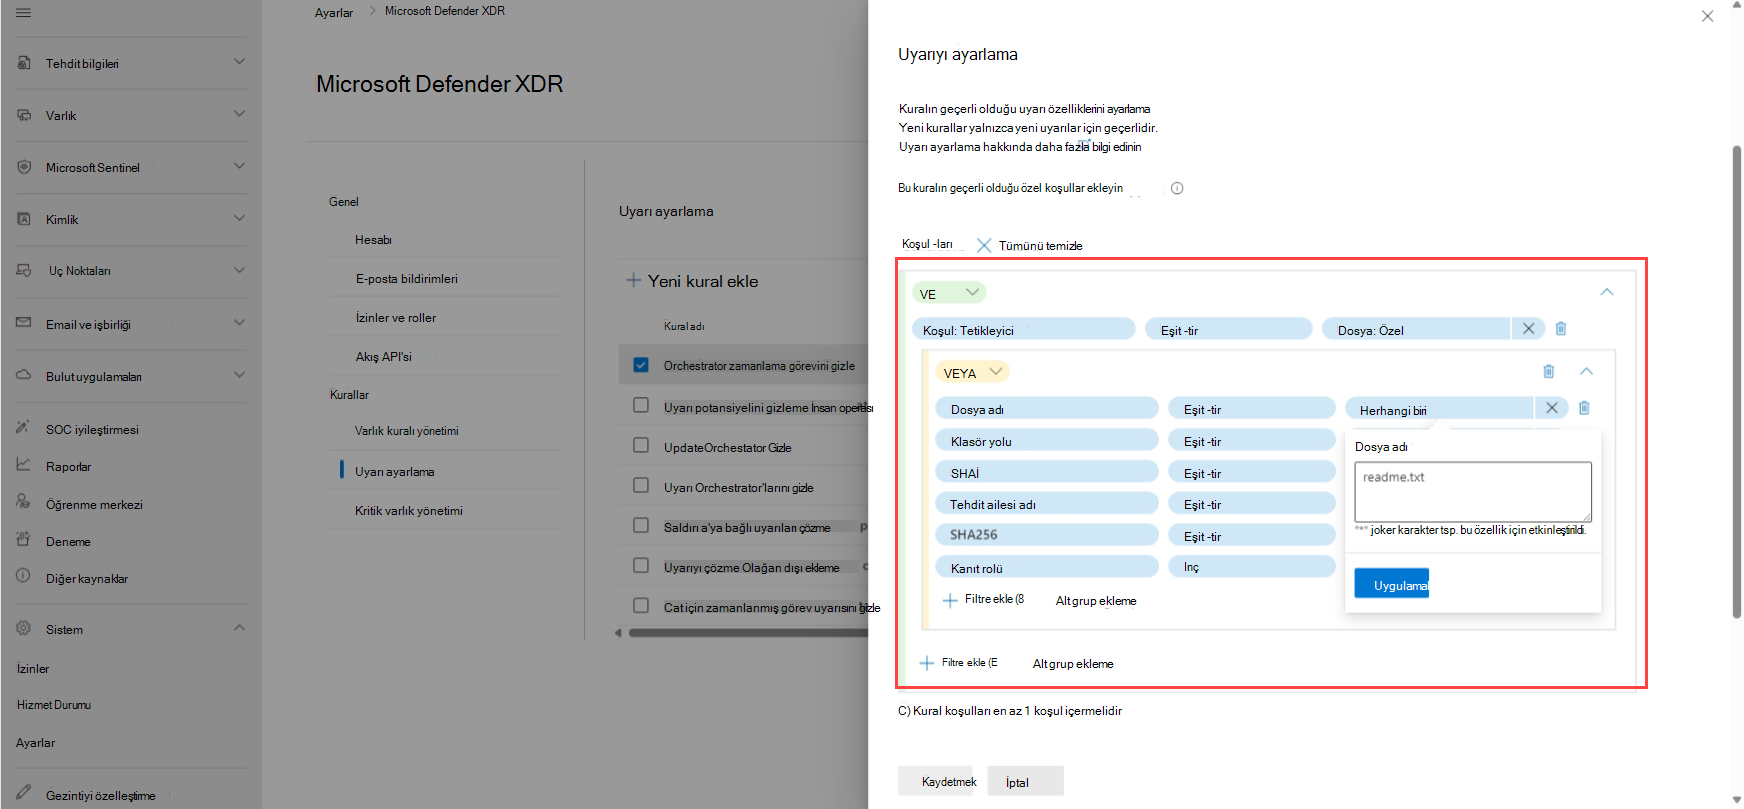Open E-posta bildirimleri settings

(407, 279)
